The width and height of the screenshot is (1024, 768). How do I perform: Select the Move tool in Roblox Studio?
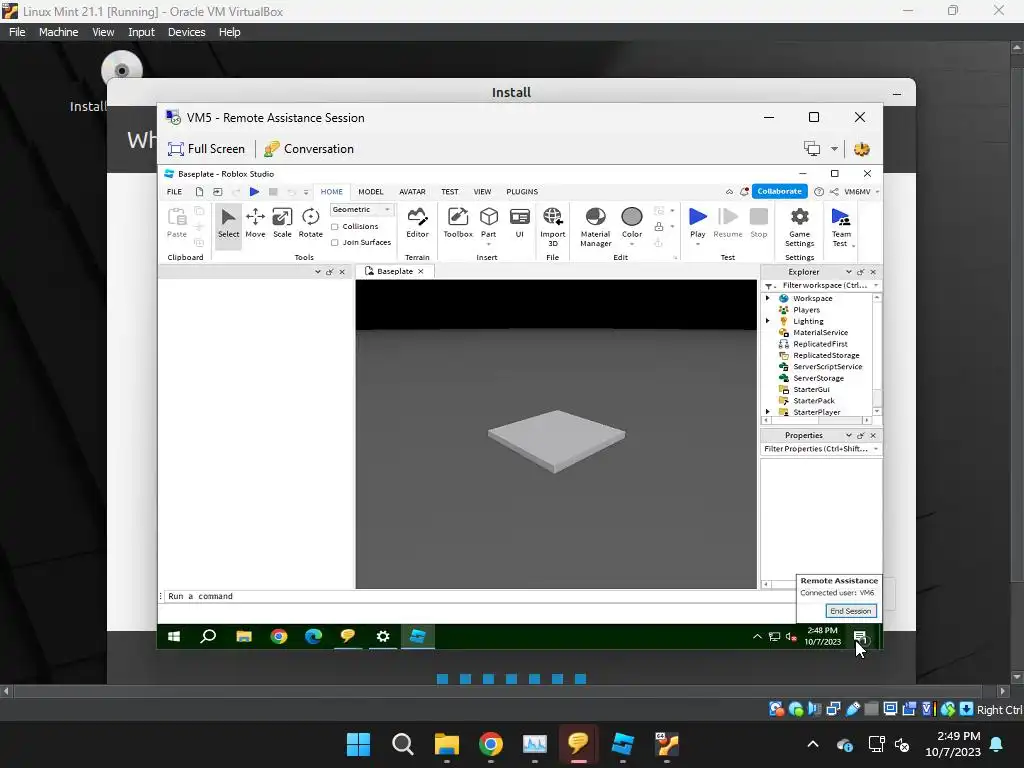[255, 223]
